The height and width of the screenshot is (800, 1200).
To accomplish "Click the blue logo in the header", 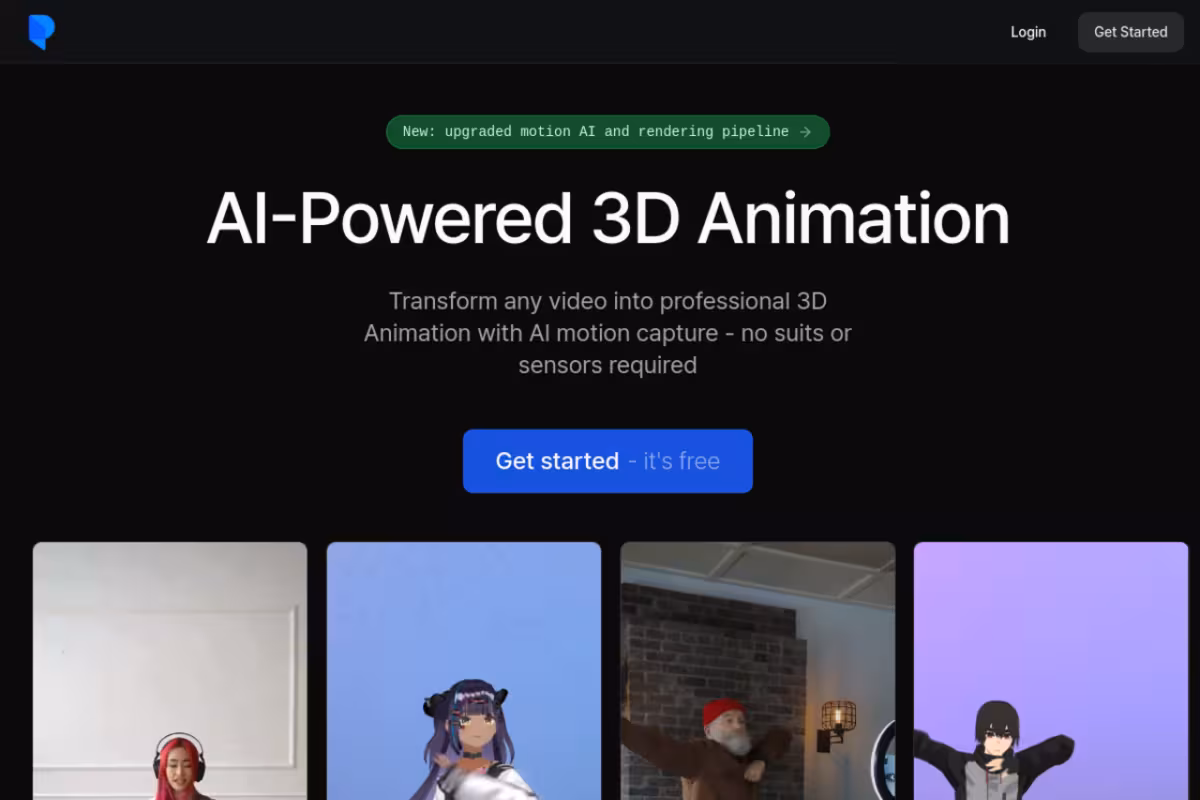I will coord(41,32).
